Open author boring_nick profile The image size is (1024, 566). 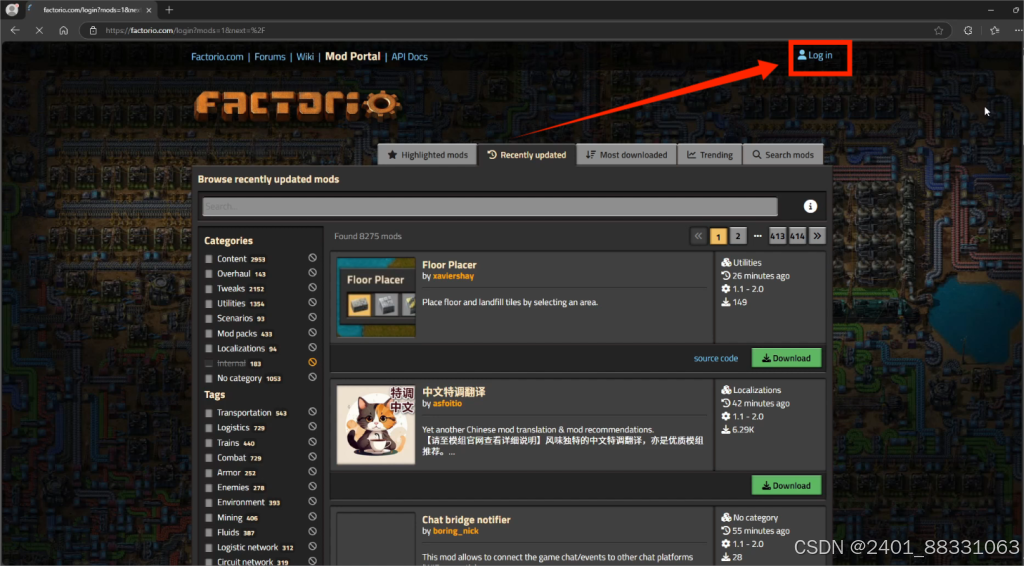pyautogui.click(x=456, y=531)
